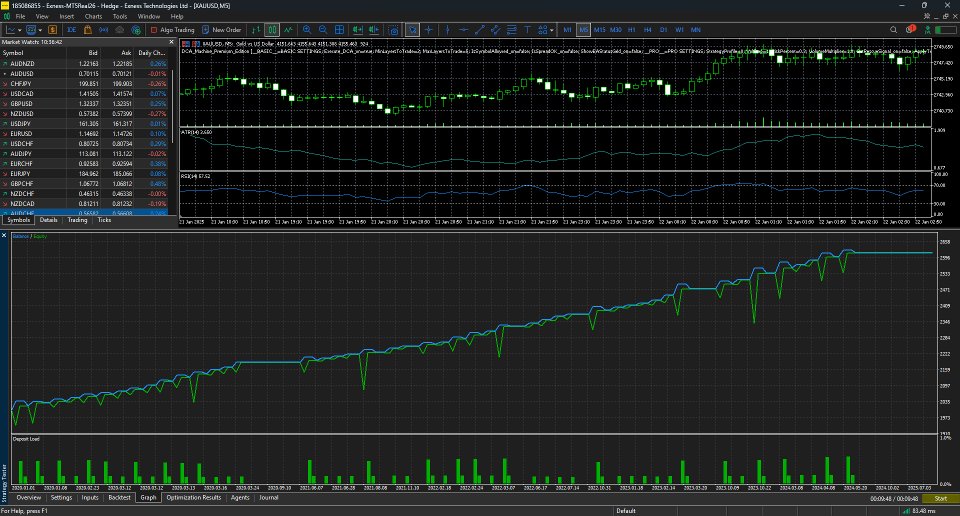Open the profiles icon in toolbar

pyautogui.click(x=31, y=29)
